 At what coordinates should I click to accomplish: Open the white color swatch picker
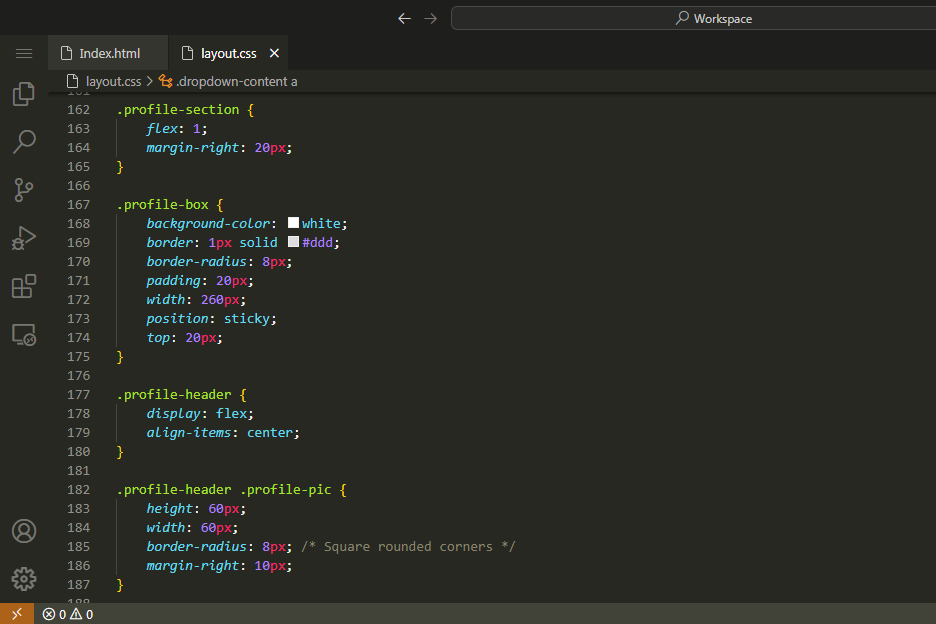point(293,223)
